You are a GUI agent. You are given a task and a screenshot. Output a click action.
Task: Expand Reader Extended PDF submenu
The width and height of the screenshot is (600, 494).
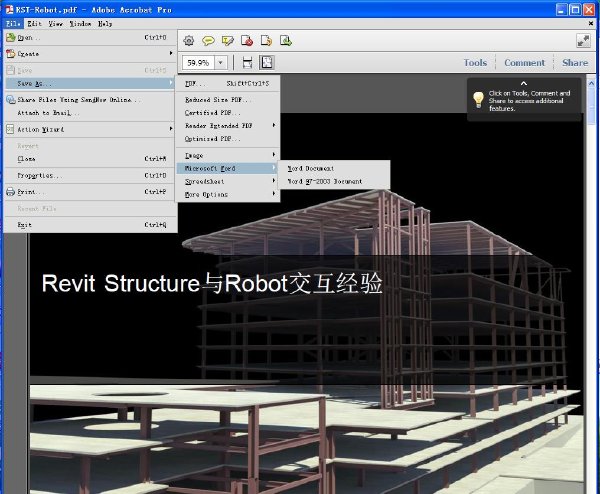coord(228,126)
